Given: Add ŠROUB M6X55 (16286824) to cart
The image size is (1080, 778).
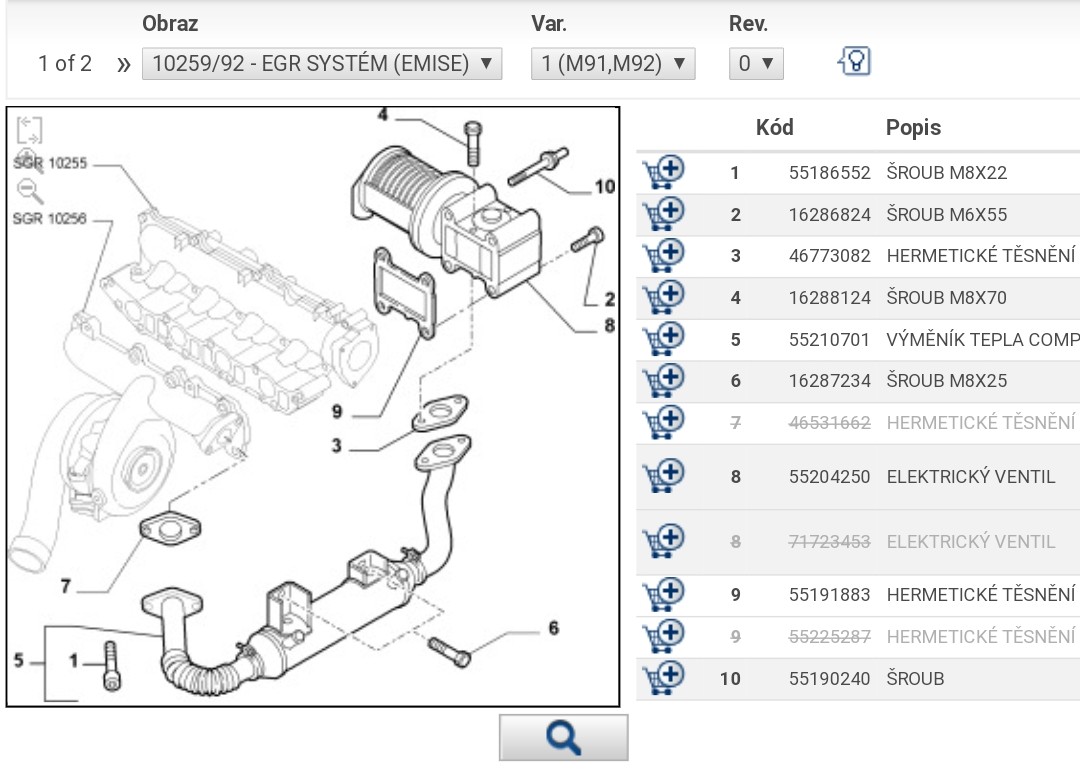Looking at the screenshot, I should pos(663,214).
